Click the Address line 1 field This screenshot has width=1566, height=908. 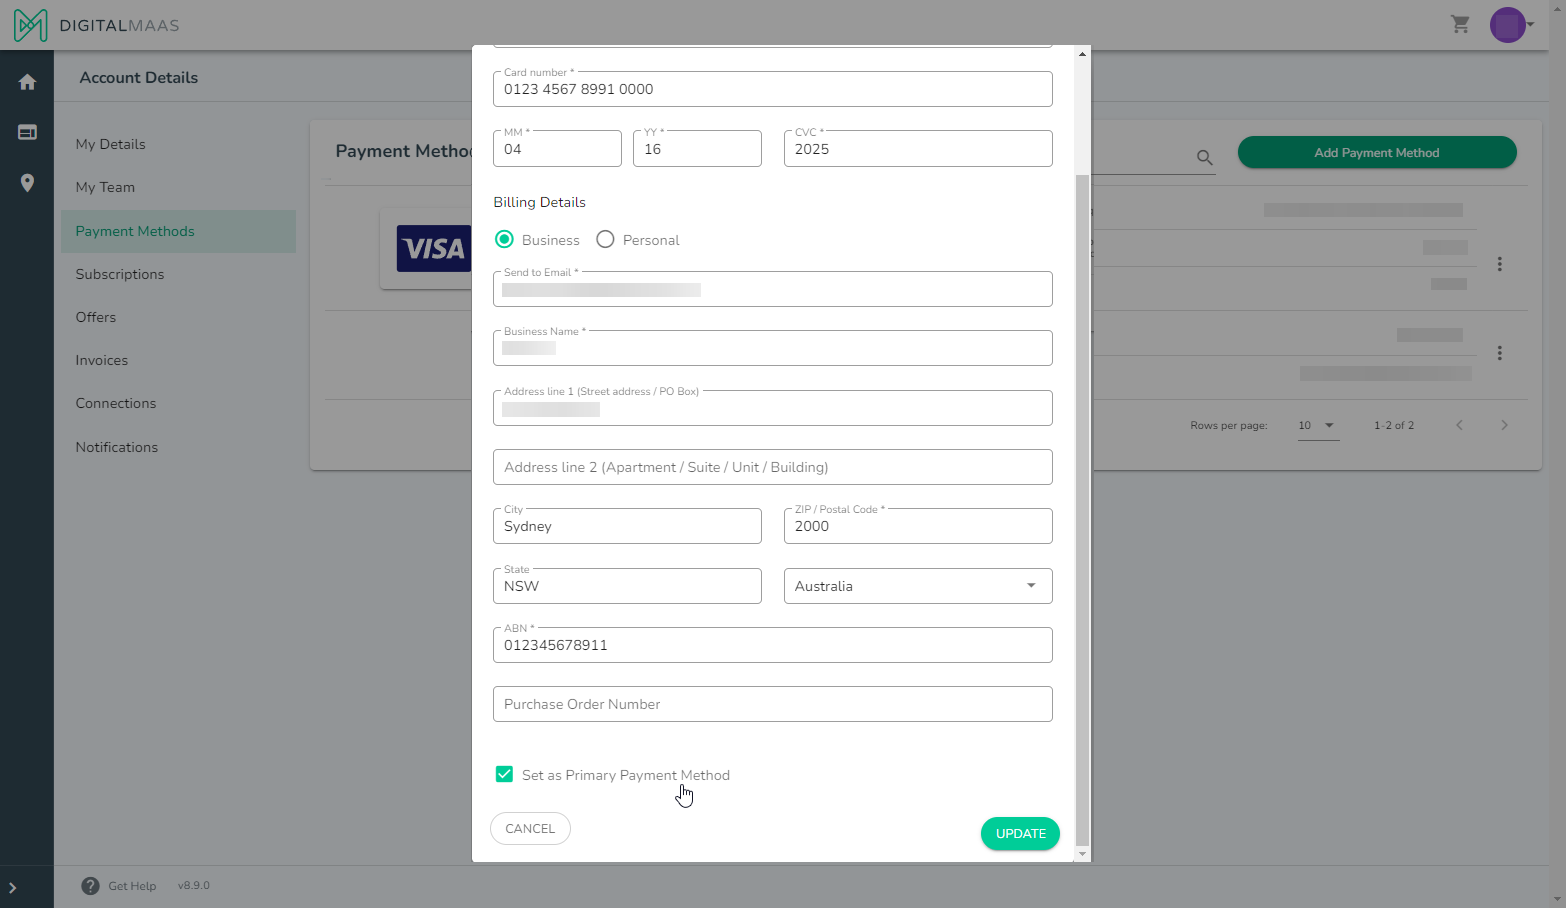coord(772,408)
